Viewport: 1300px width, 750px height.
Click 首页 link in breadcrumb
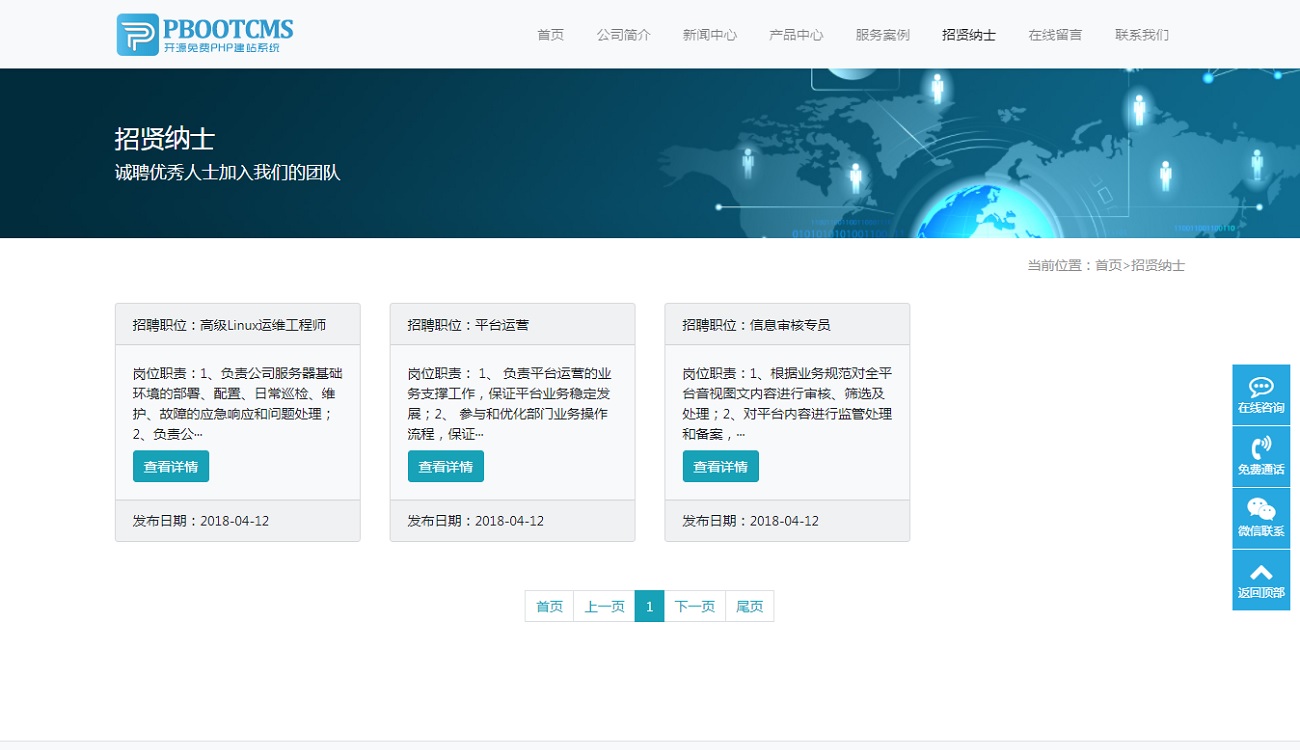pos(1108,265)
